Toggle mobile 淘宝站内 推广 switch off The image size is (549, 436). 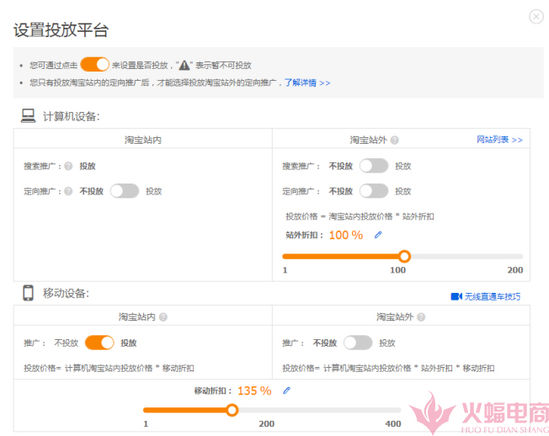coord(99,342)
